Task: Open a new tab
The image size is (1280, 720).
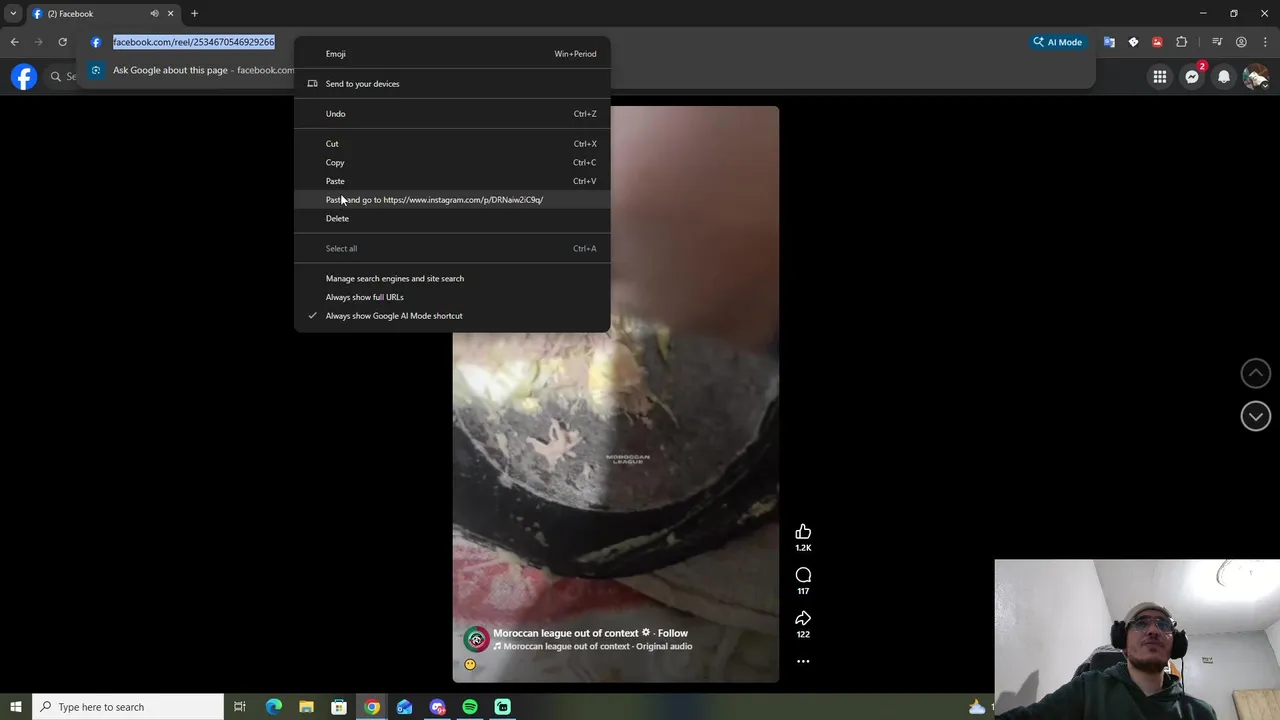Action: coord(194,14)
